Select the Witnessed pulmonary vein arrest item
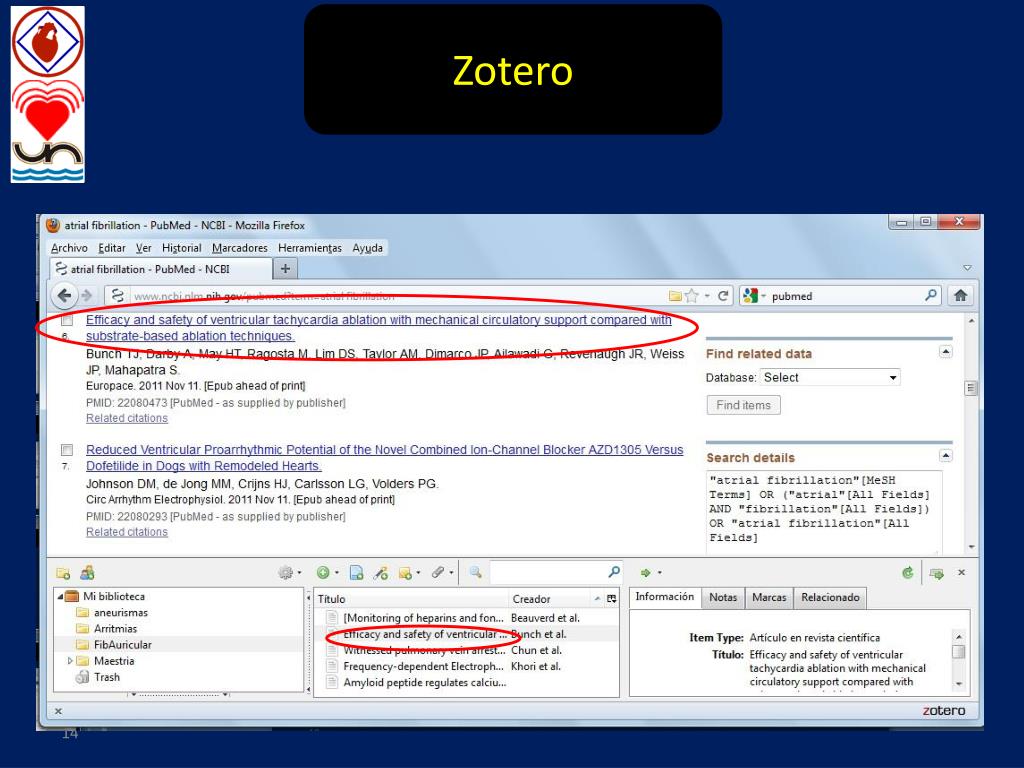The width and height of the screenshot is (1024, 768). pos(466,650)
